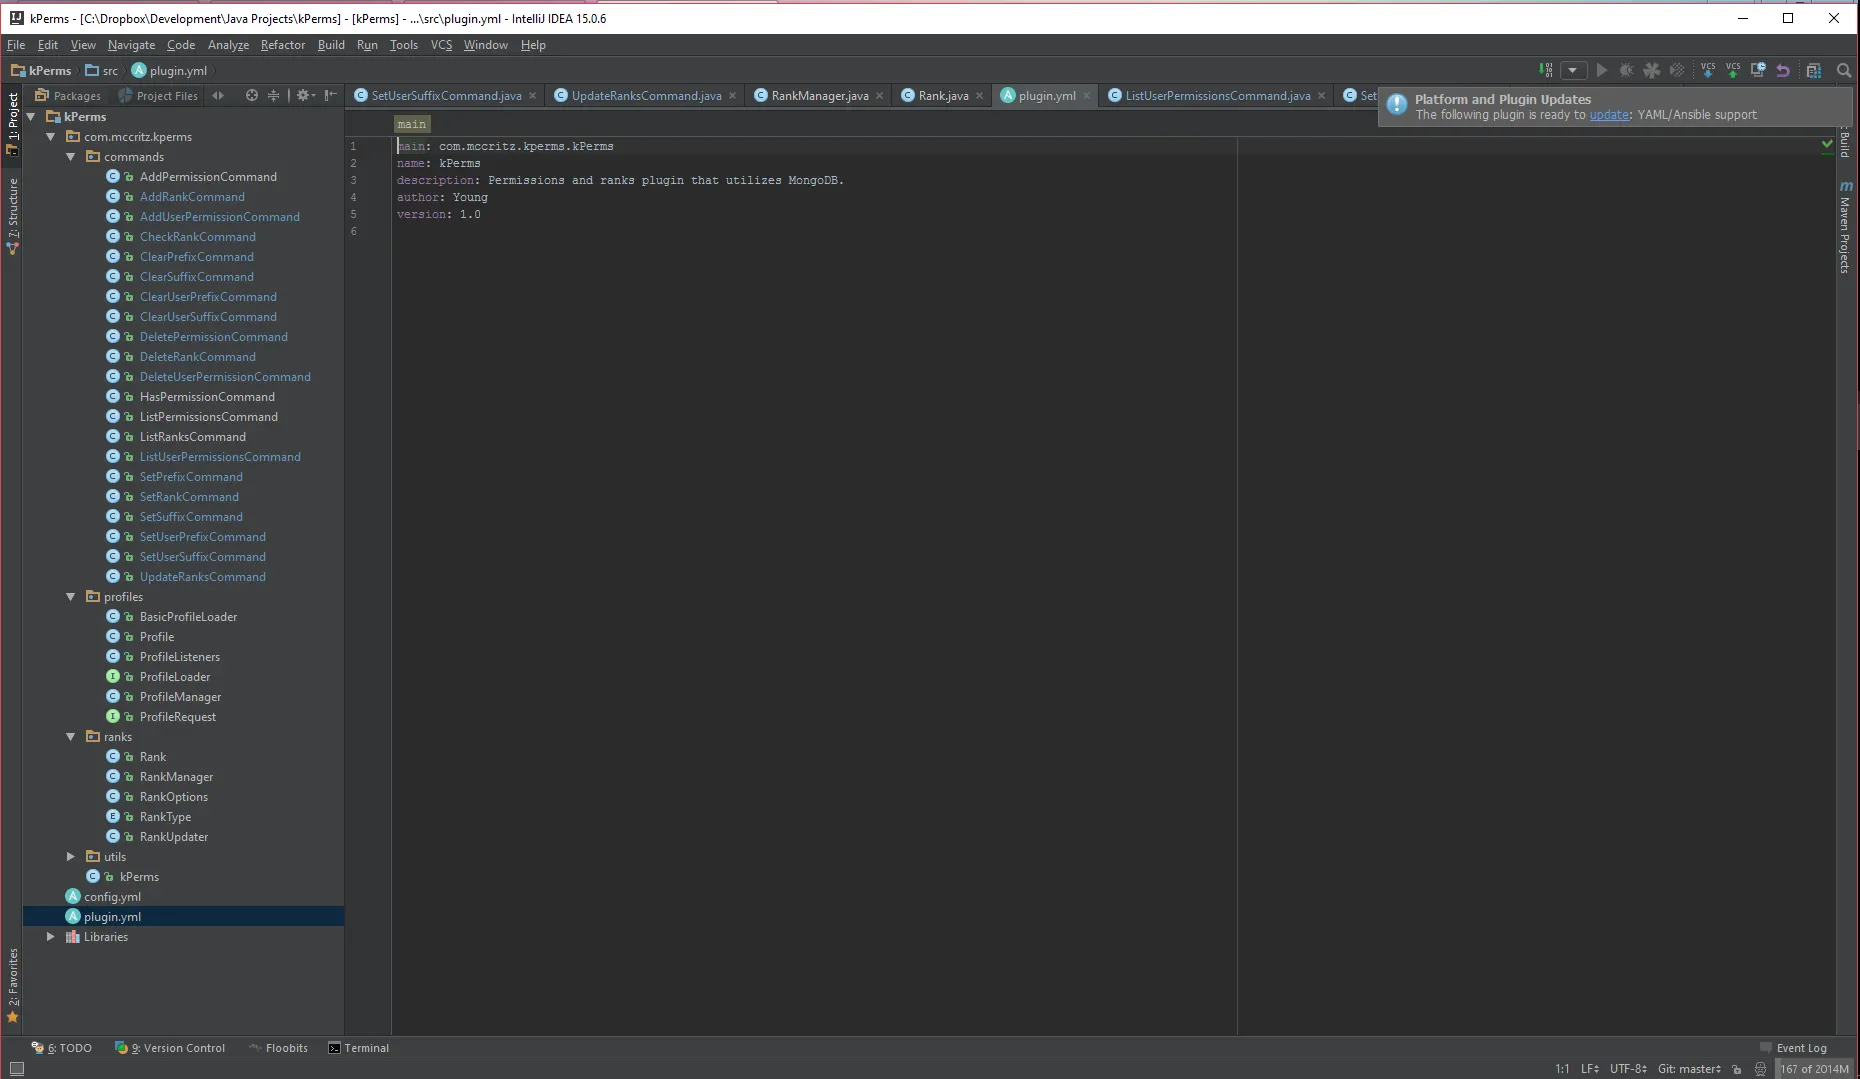This screenshot has height=1079, width=1860.
Task: Collapse the com.mccritz.kperms package arrow
Action: pyautogui.click(x=51, y=137)
